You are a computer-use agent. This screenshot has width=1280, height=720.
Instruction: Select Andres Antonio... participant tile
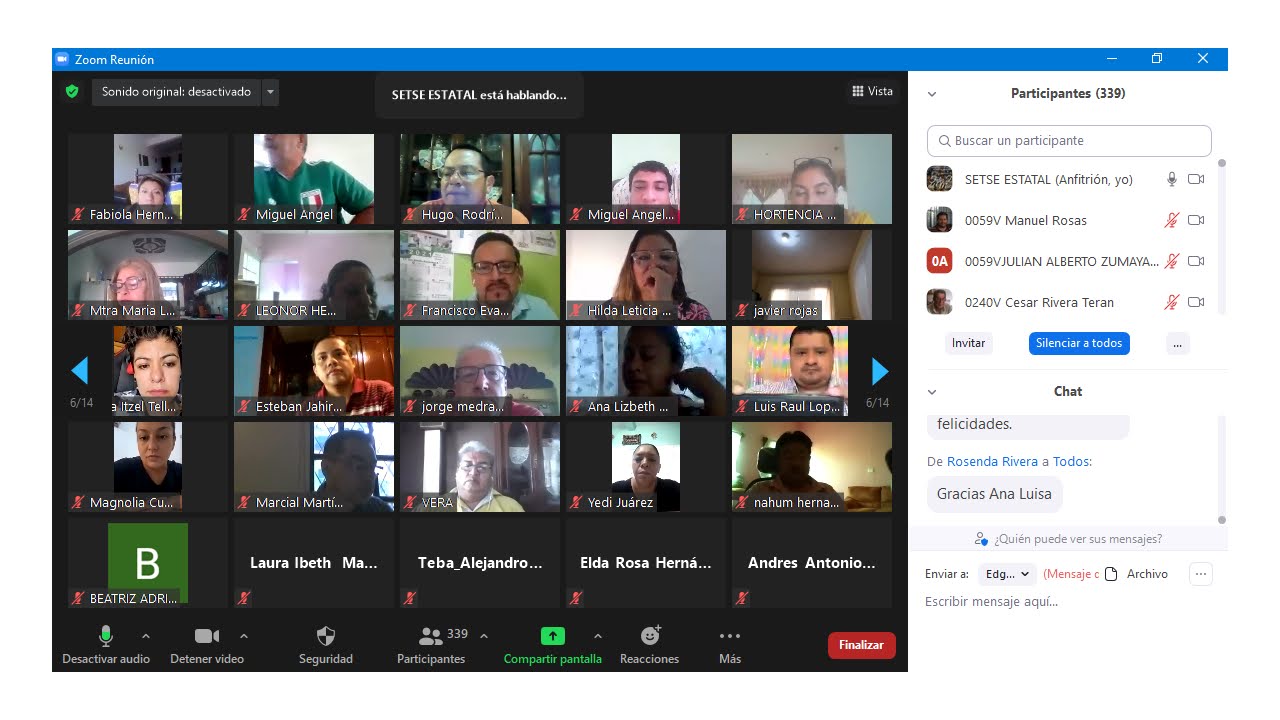(x=812, y=563)
